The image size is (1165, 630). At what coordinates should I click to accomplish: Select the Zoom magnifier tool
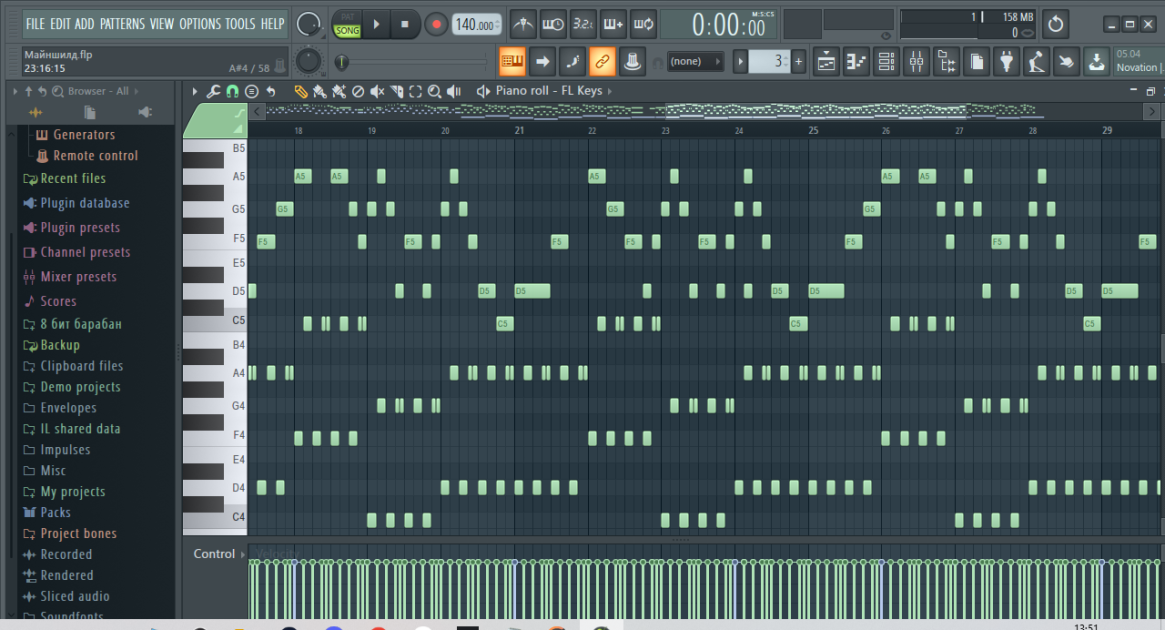435,91
